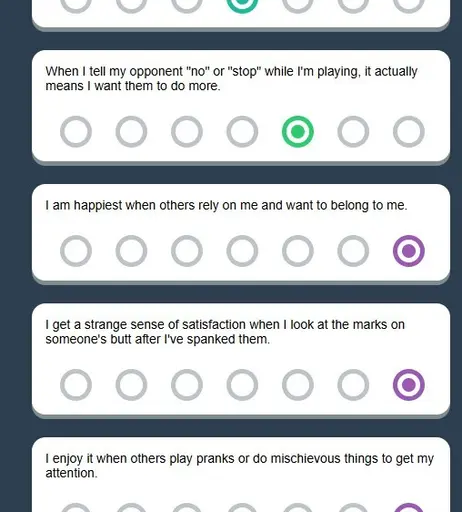
Task: Pick third circle under the "no or stop" question
Action: click(x=187, y=132)
